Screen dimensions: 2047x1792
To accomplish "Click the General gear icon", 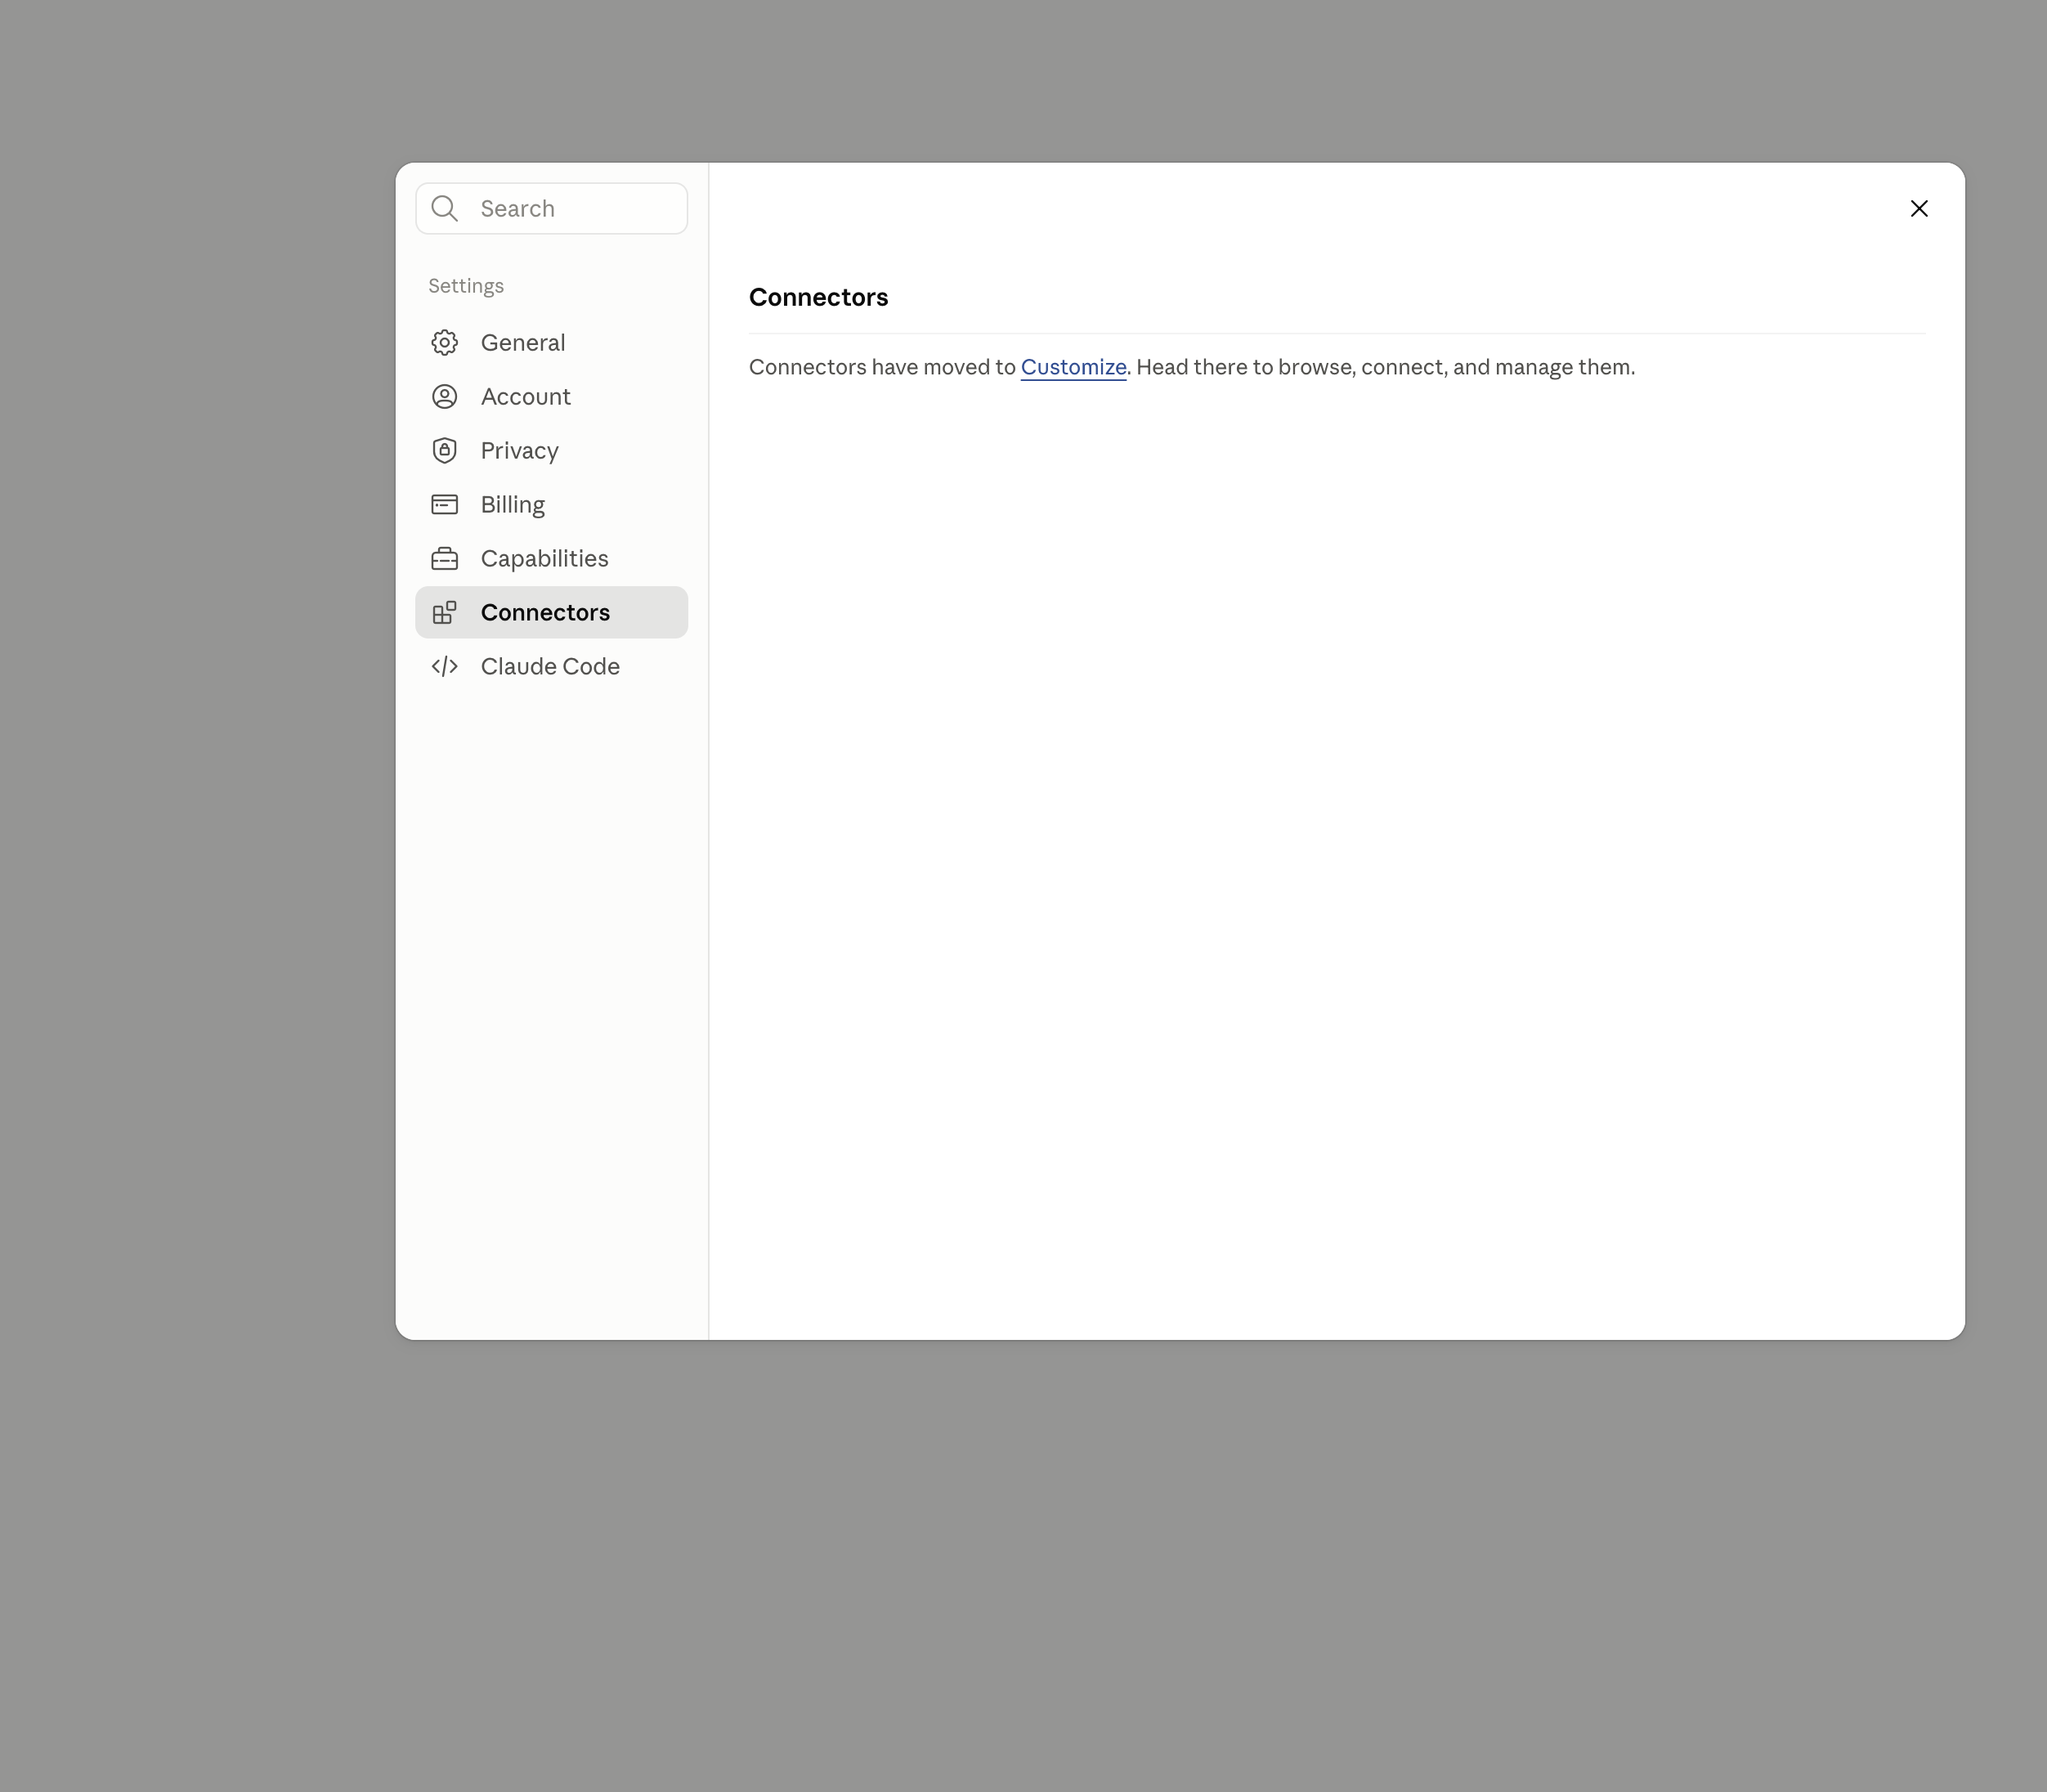I will pyautogui.click(x=444, y=343).
